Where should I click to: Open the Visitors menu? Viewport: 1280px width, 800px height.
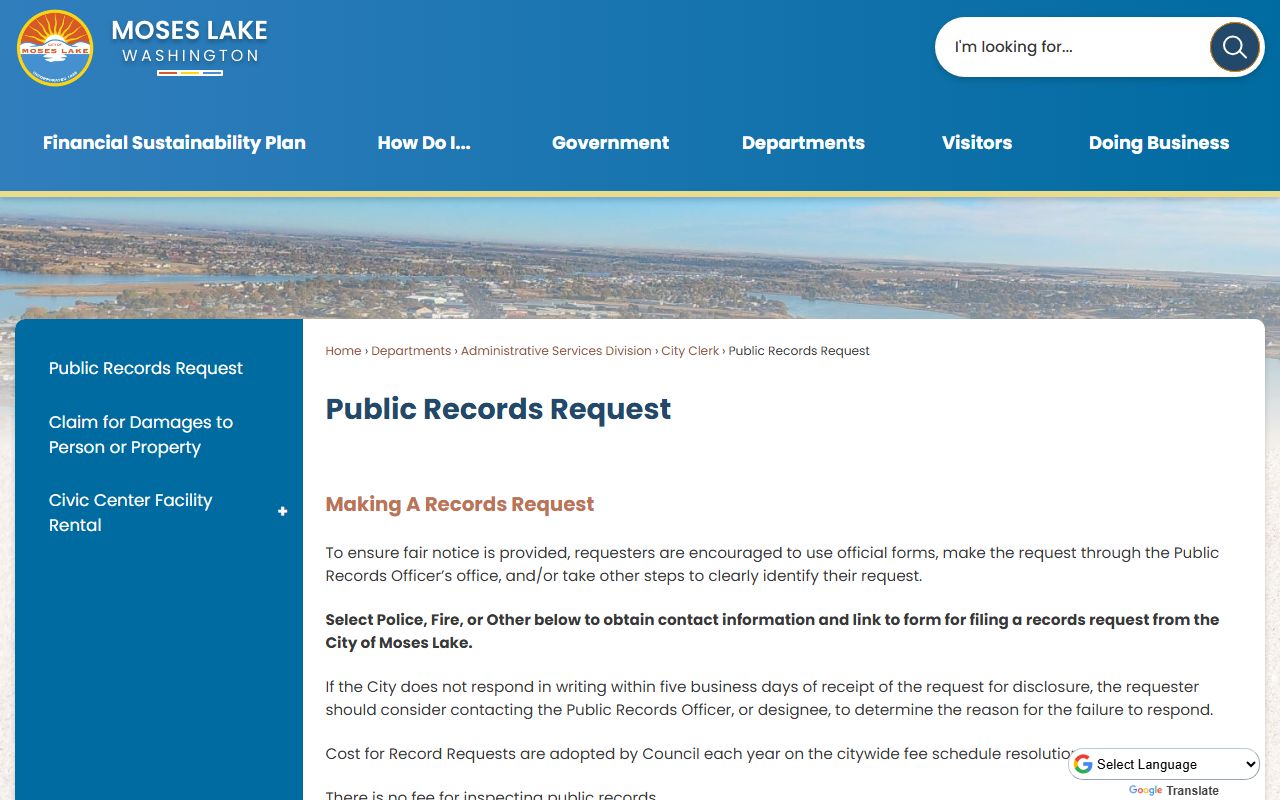[x=977, y=143]
